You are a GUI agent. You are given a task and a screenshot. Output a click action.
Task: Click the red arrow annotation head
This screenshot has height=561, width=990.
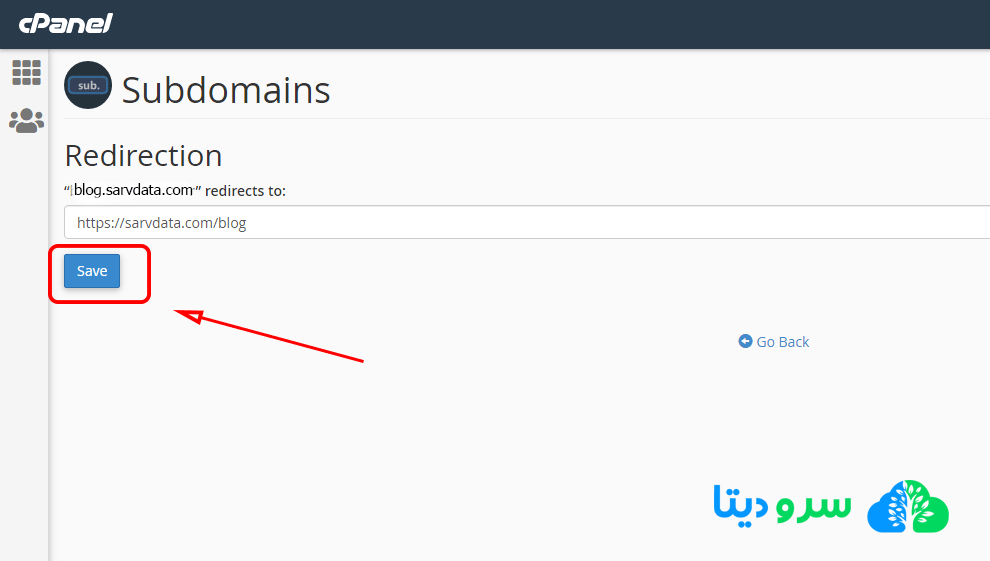[188, 317]
